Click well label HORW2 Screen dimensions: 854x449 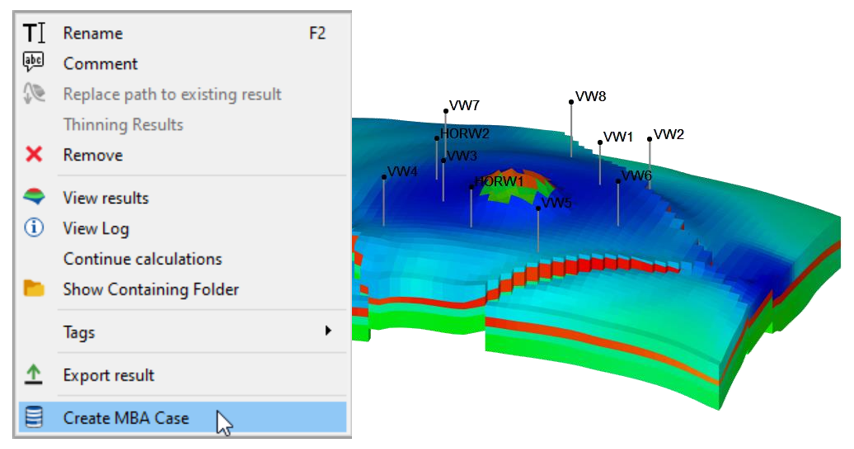point(465,134)
